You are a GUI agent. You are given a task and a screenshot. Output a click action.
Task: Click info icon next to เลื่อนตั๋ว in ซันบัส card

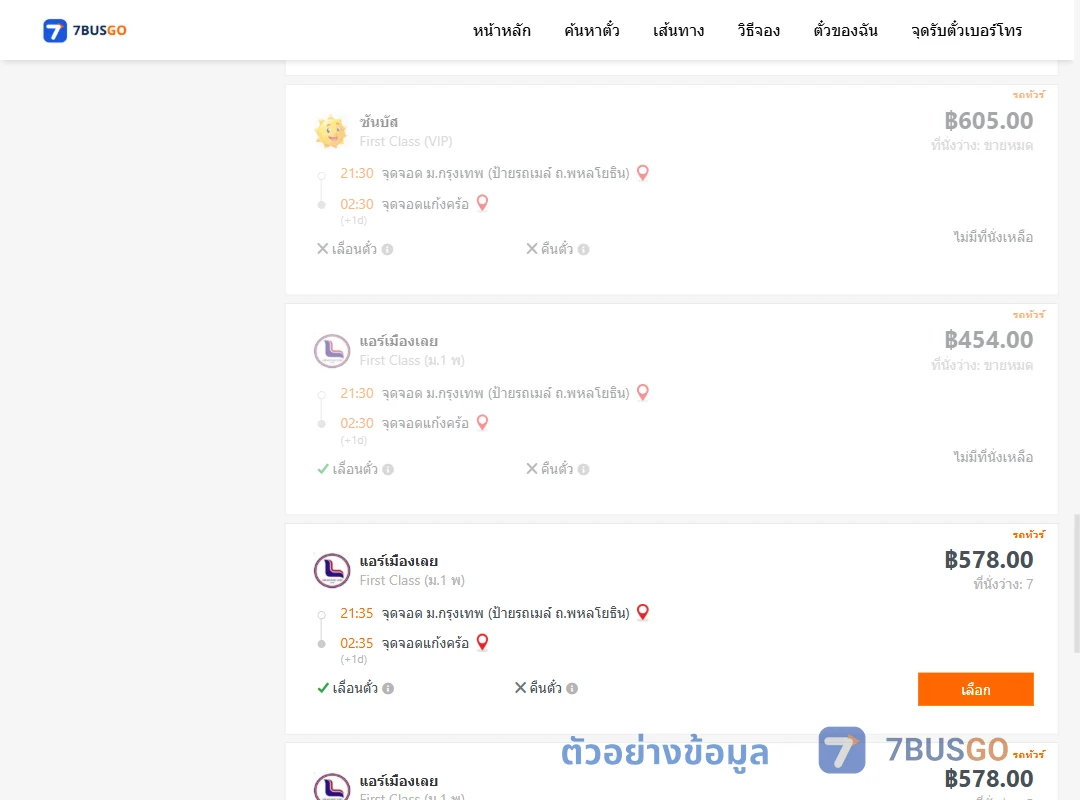(x=388, y=249)
